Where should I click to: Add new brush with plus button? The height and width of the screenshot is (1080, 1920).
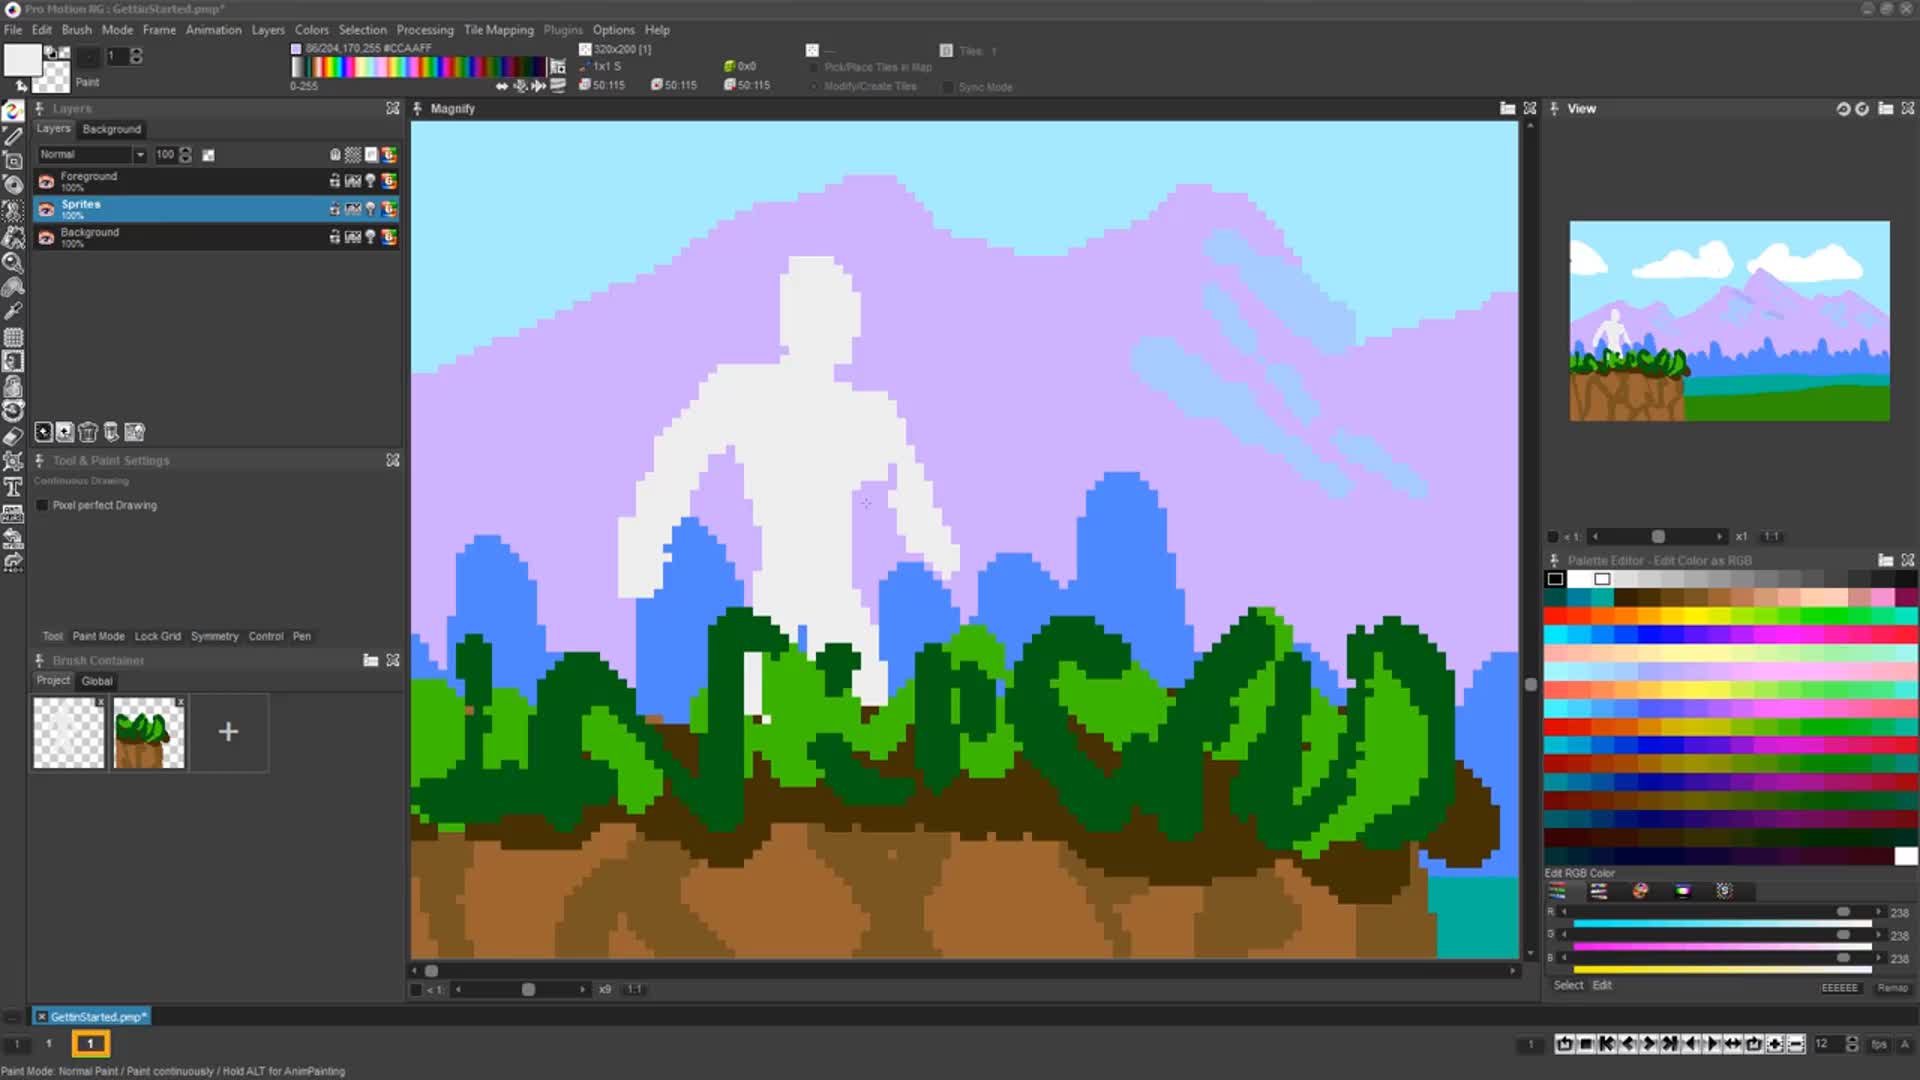click(x=228, y=732)
